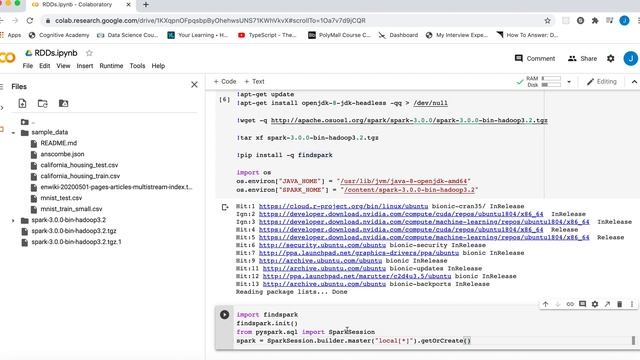Select anscombe.json file
640x360 pixels.
(x=62, y=154)
